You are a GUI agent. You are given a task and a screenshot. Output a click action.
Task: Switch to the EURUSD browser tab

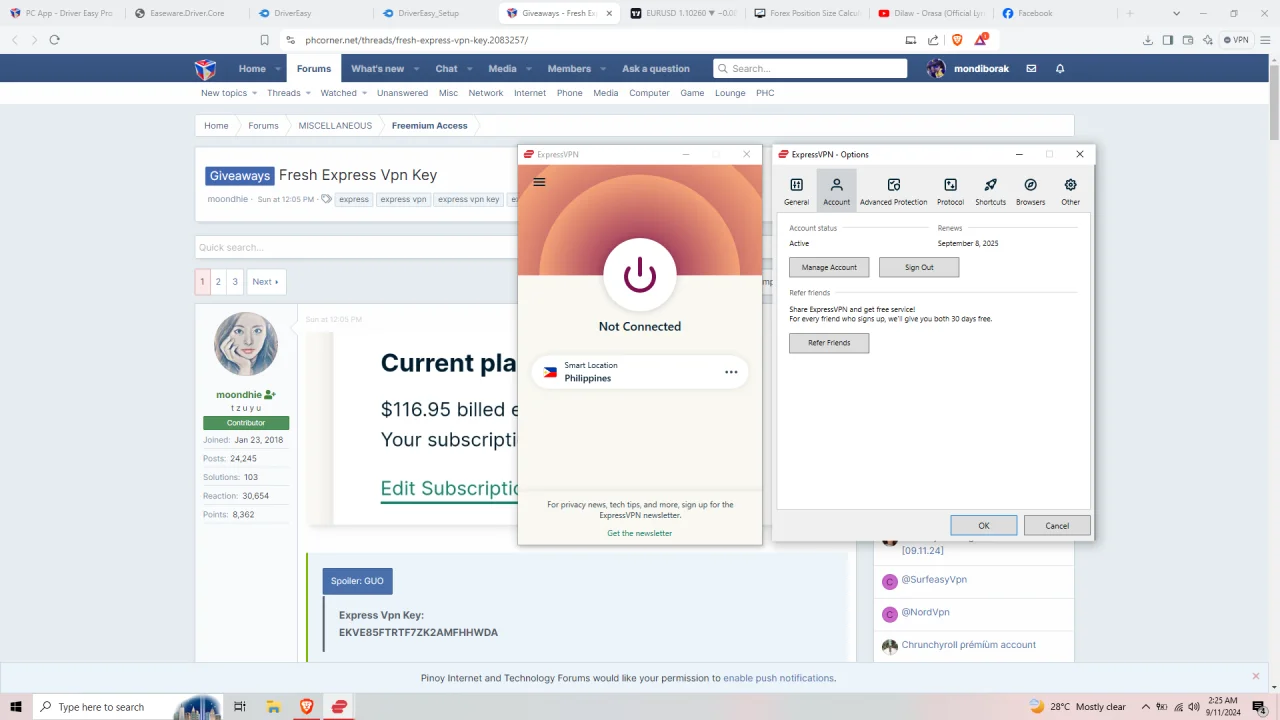tap(683, 13)
